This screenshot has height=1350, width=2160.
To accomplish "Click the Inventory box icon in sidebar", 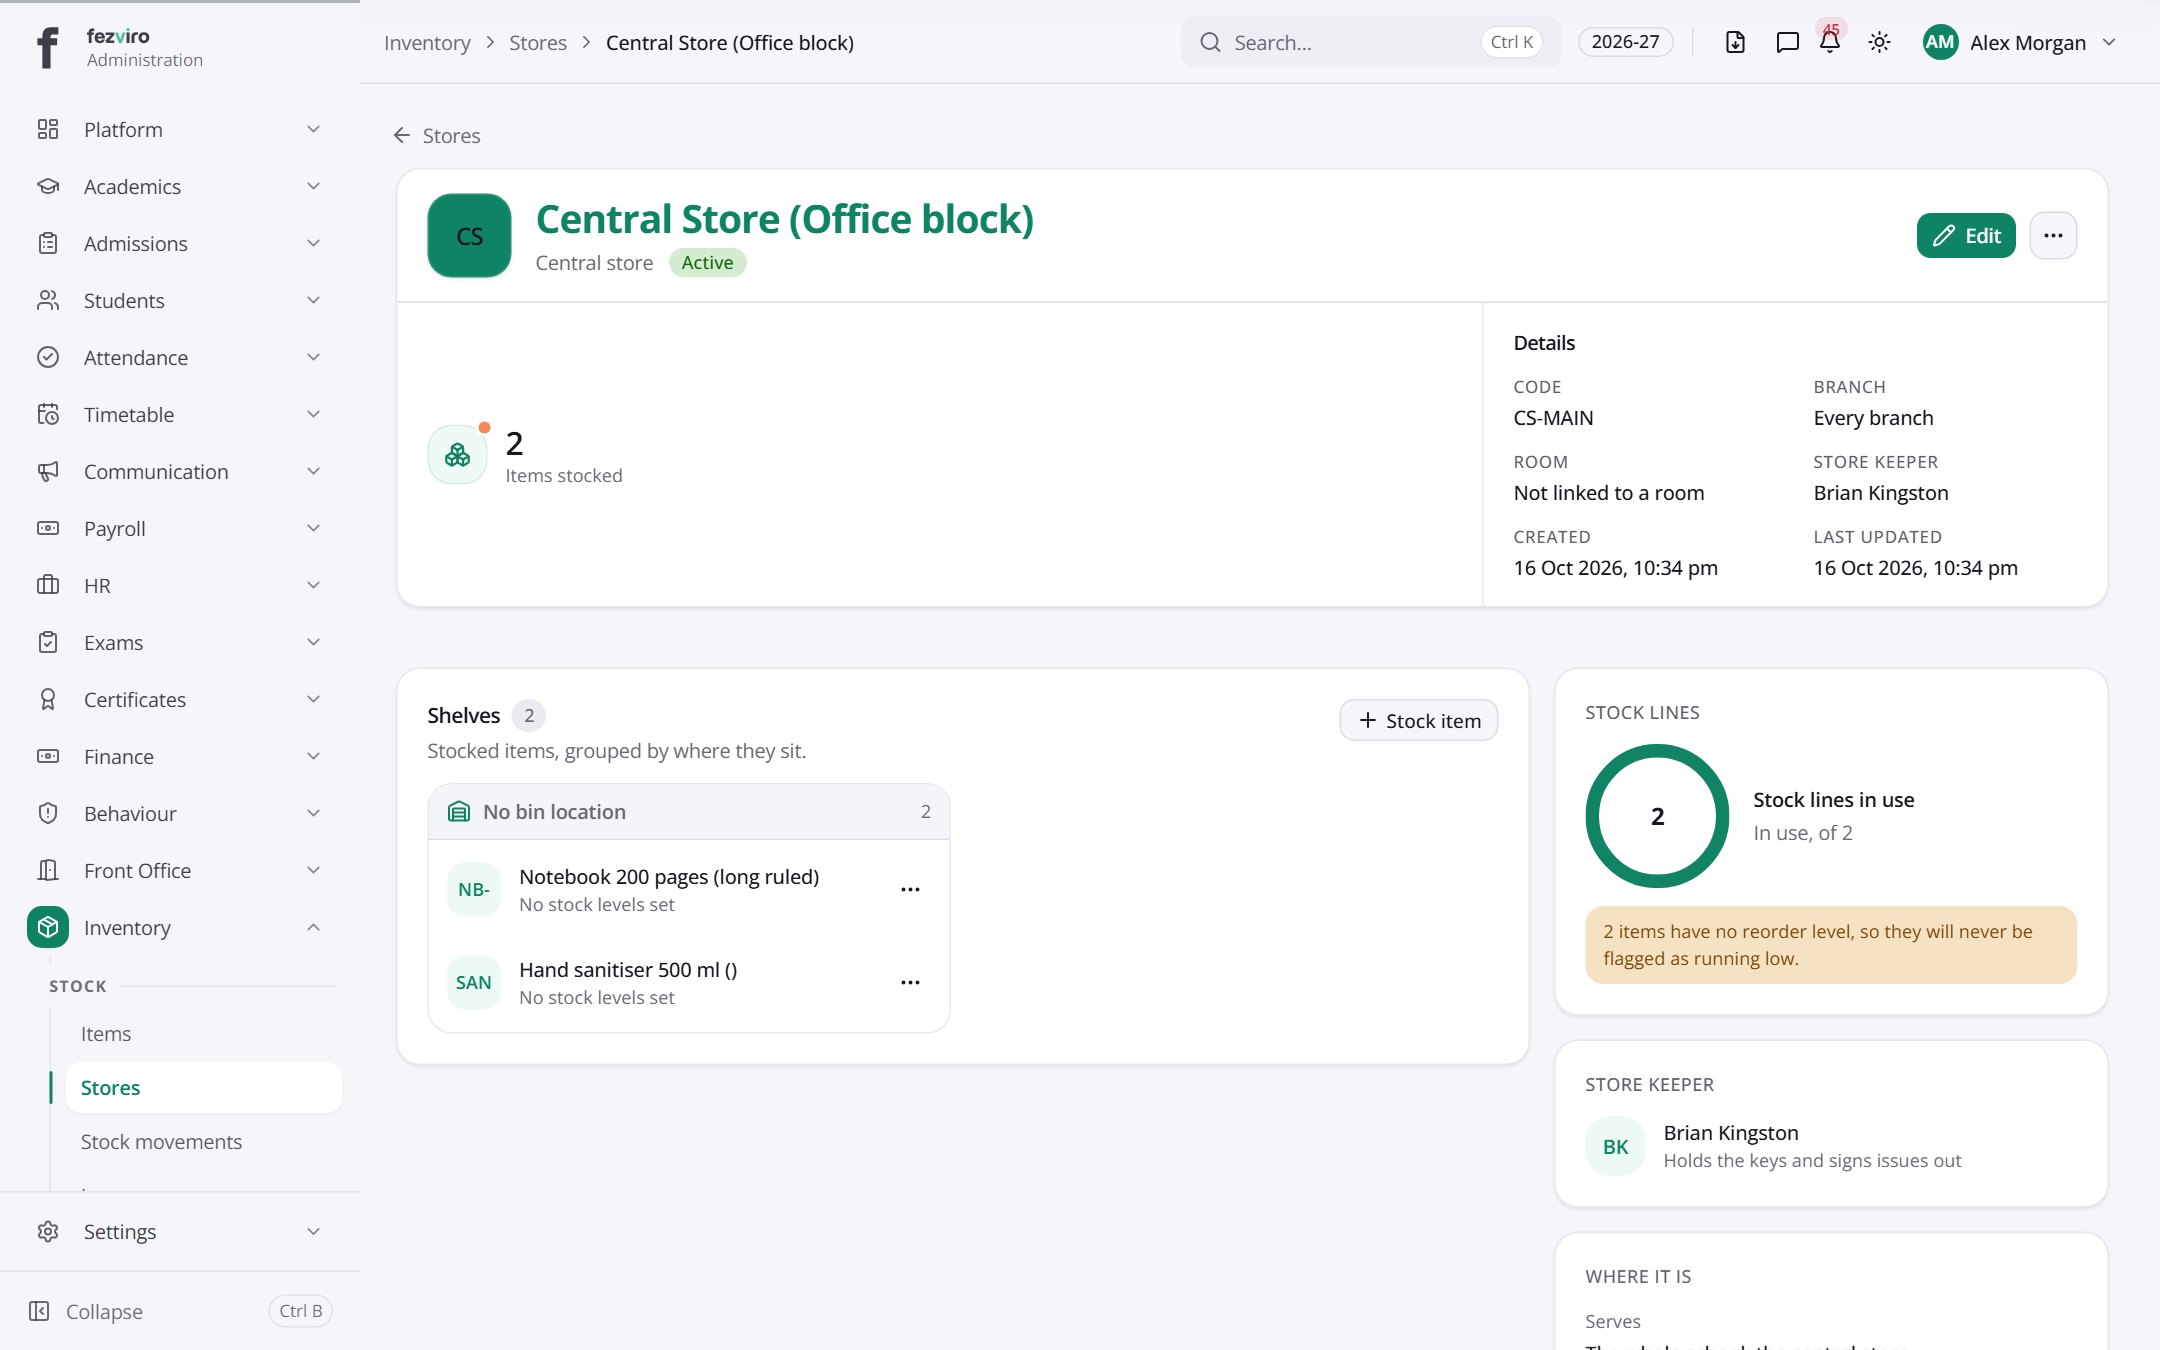I will tap(48, 927).
